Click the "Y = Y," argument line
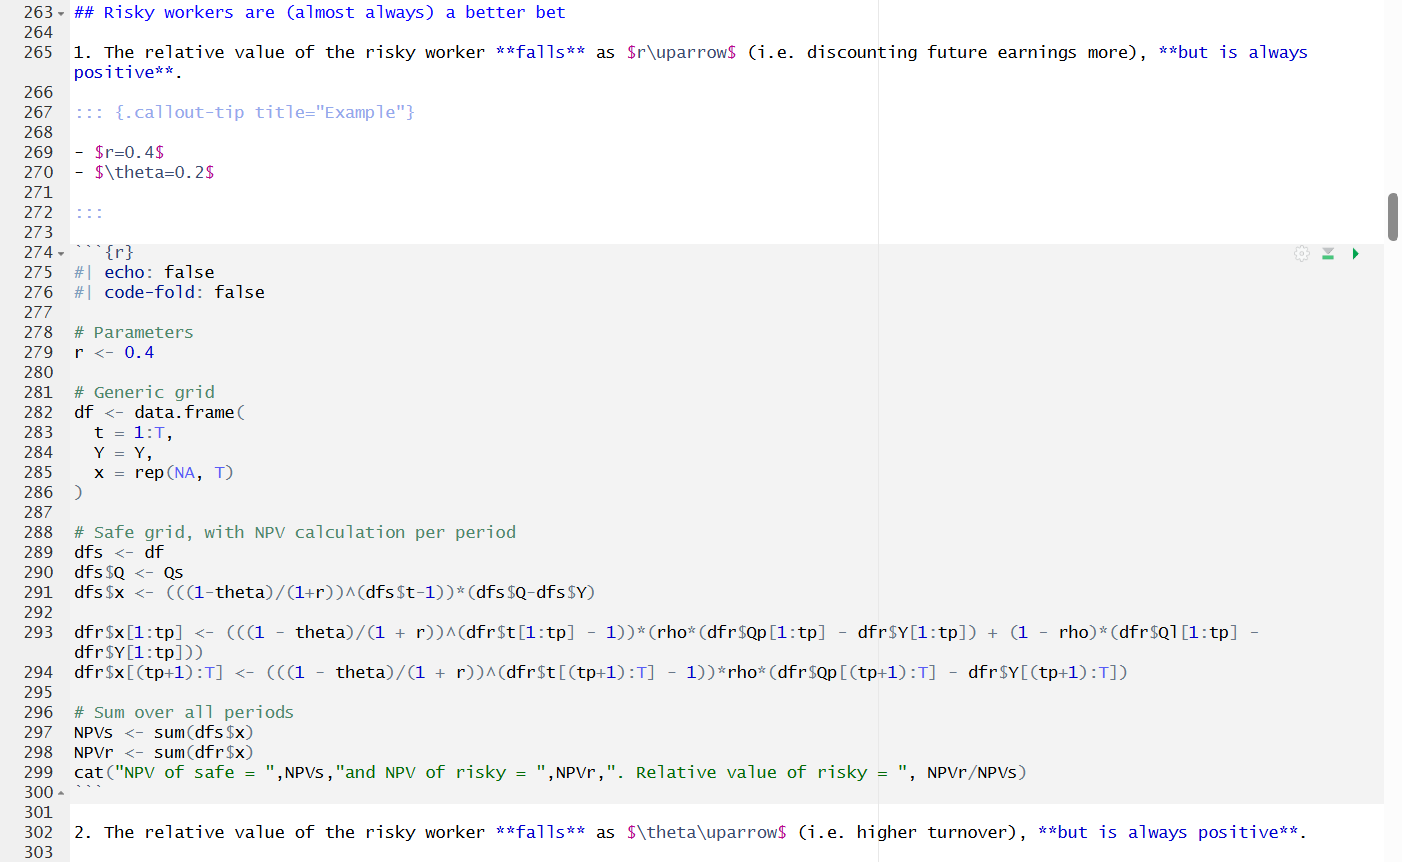This screenshot has width=1402, height=862. click(124, 452)
